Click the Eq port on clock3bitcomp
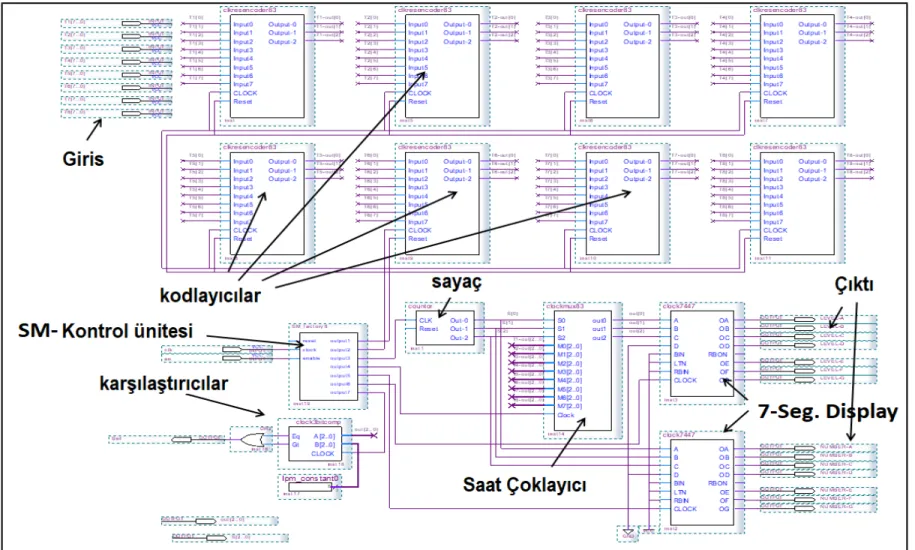The width and height of the screenshot is (915, 550). click(296, 436)
